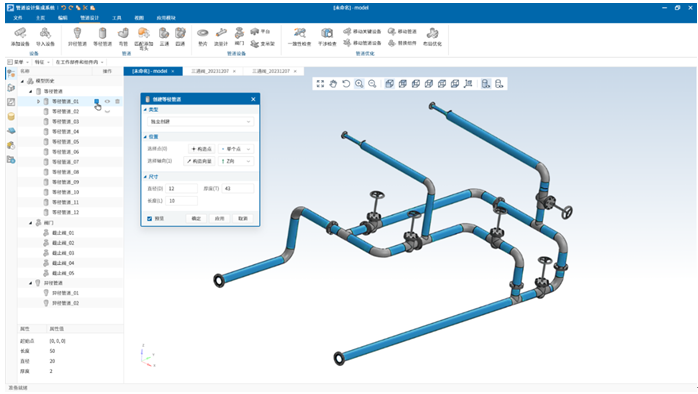Select the 三通 tee fitting tool
The height and width of the screenshot is (394, 698).
[164, 37]
